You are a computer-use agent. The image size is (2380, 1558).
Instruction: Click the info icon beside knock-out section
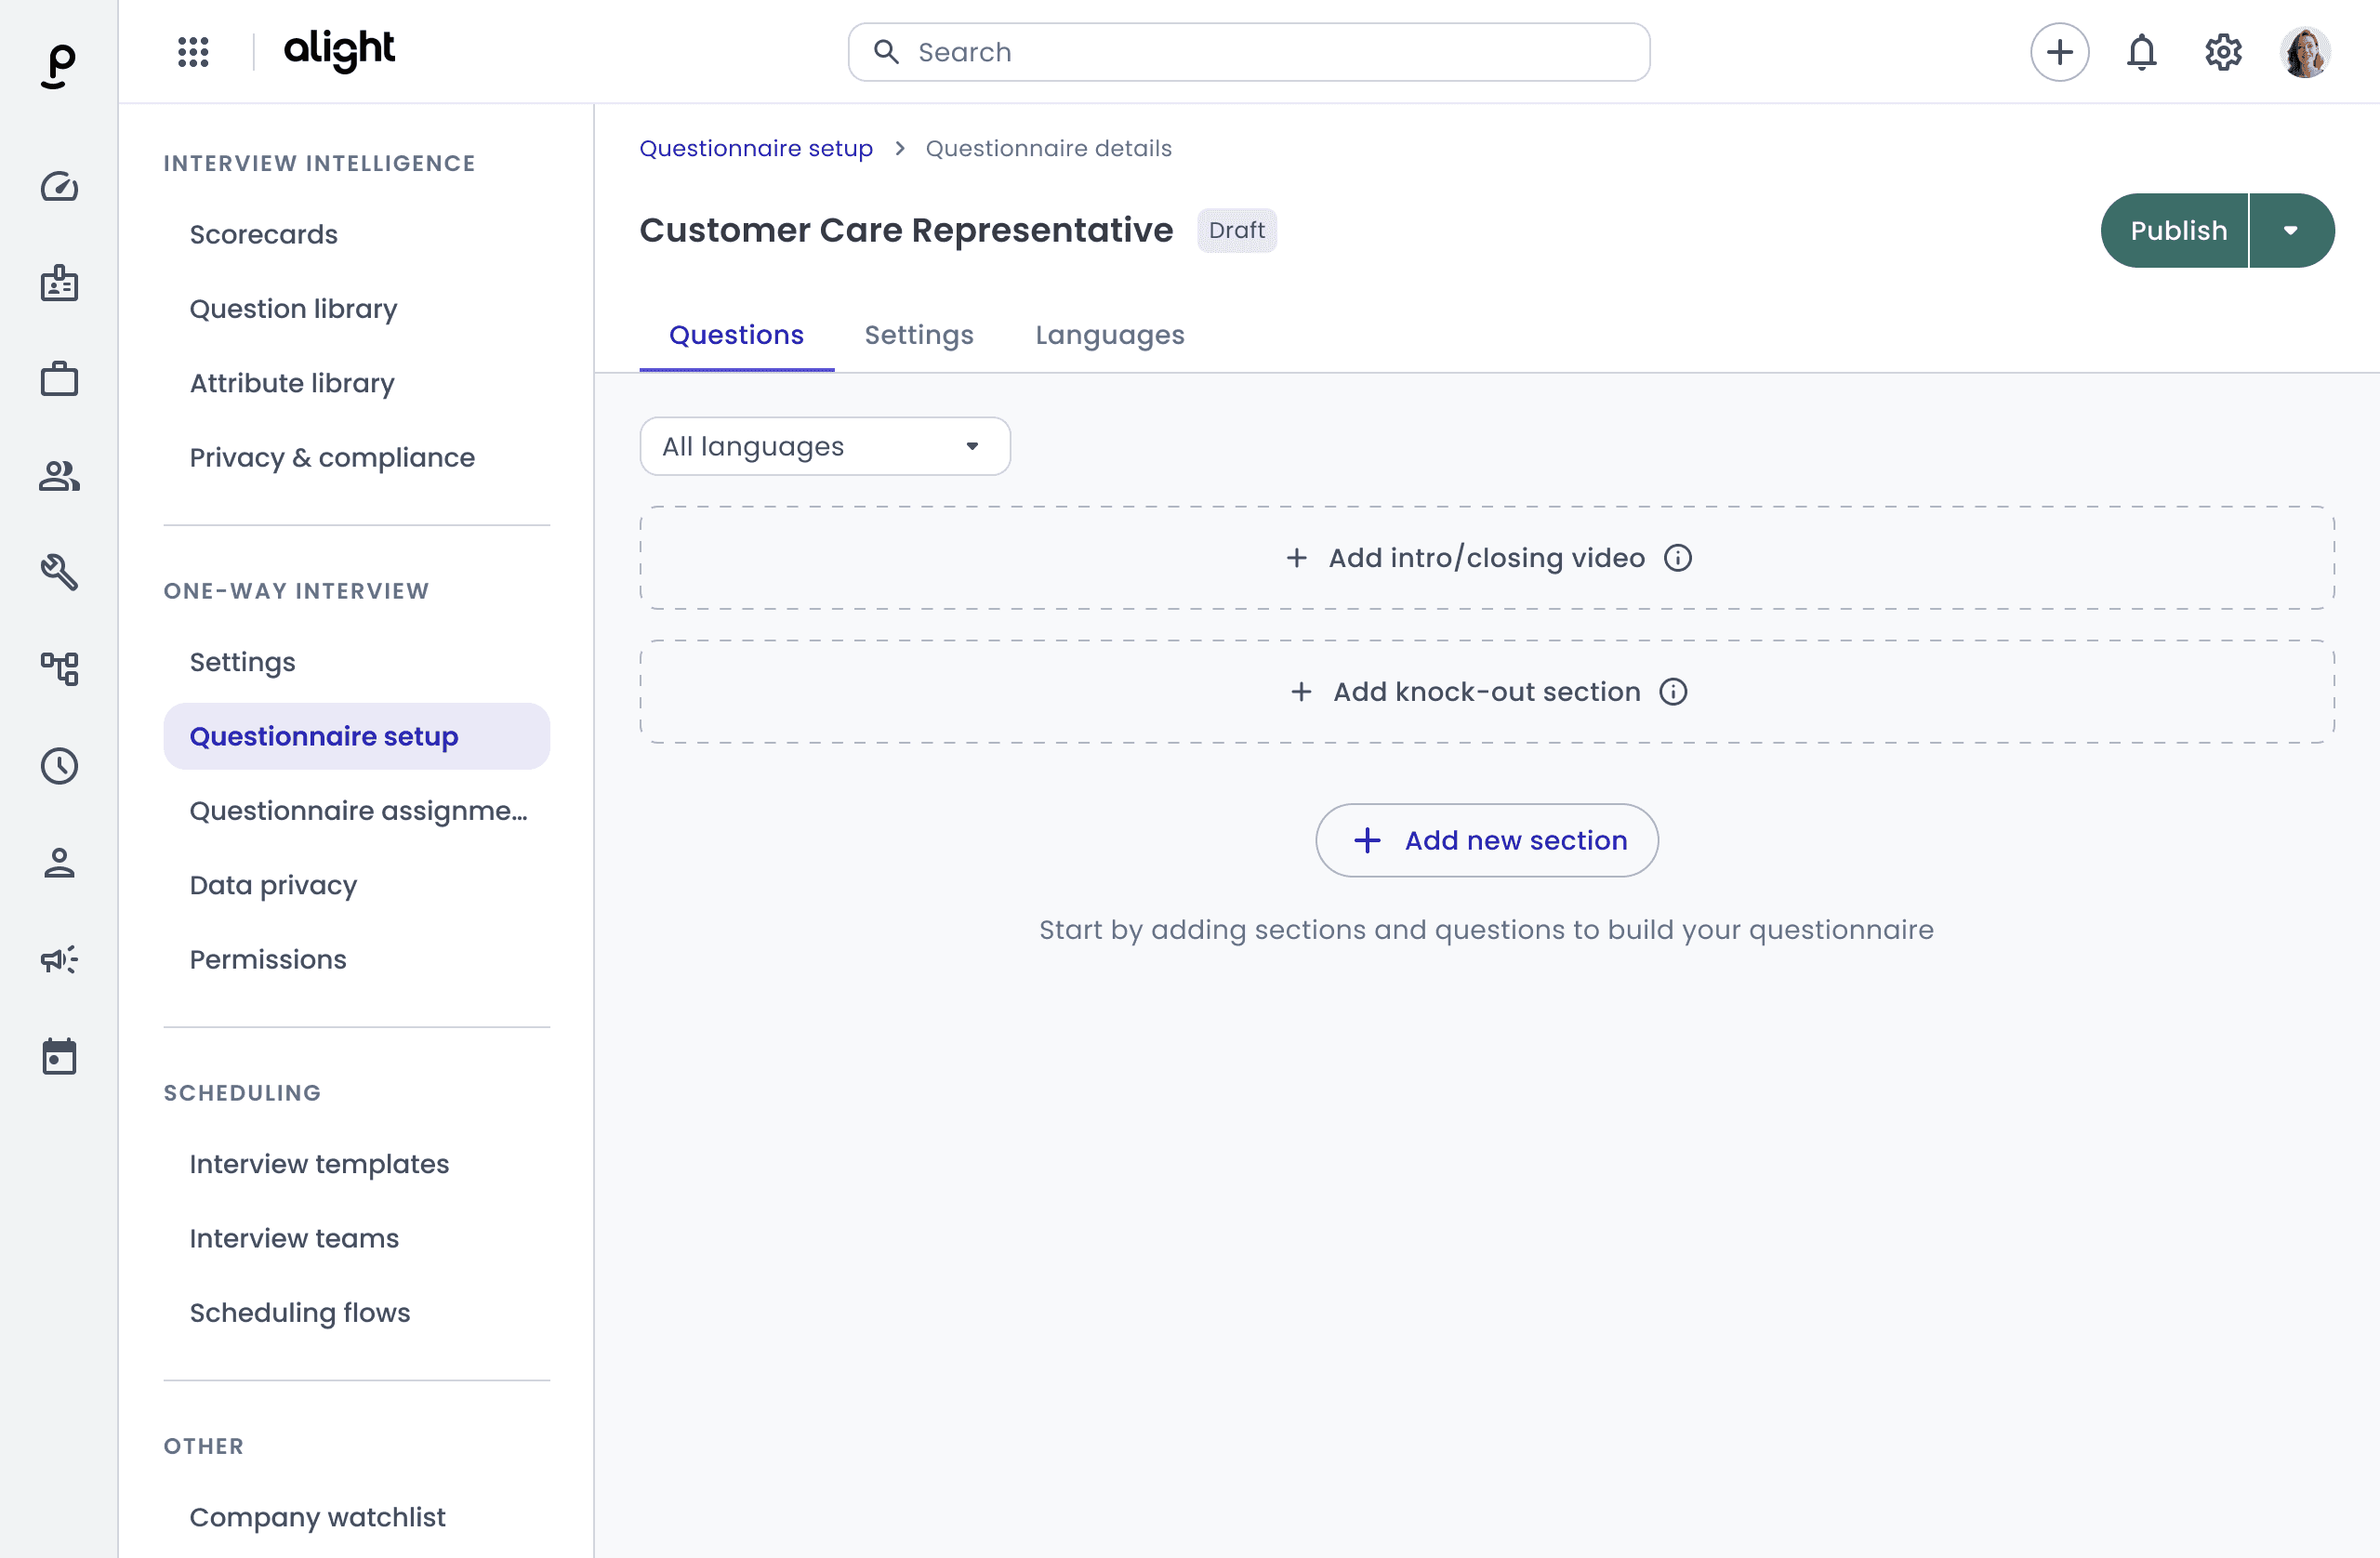coord(1673,692)
